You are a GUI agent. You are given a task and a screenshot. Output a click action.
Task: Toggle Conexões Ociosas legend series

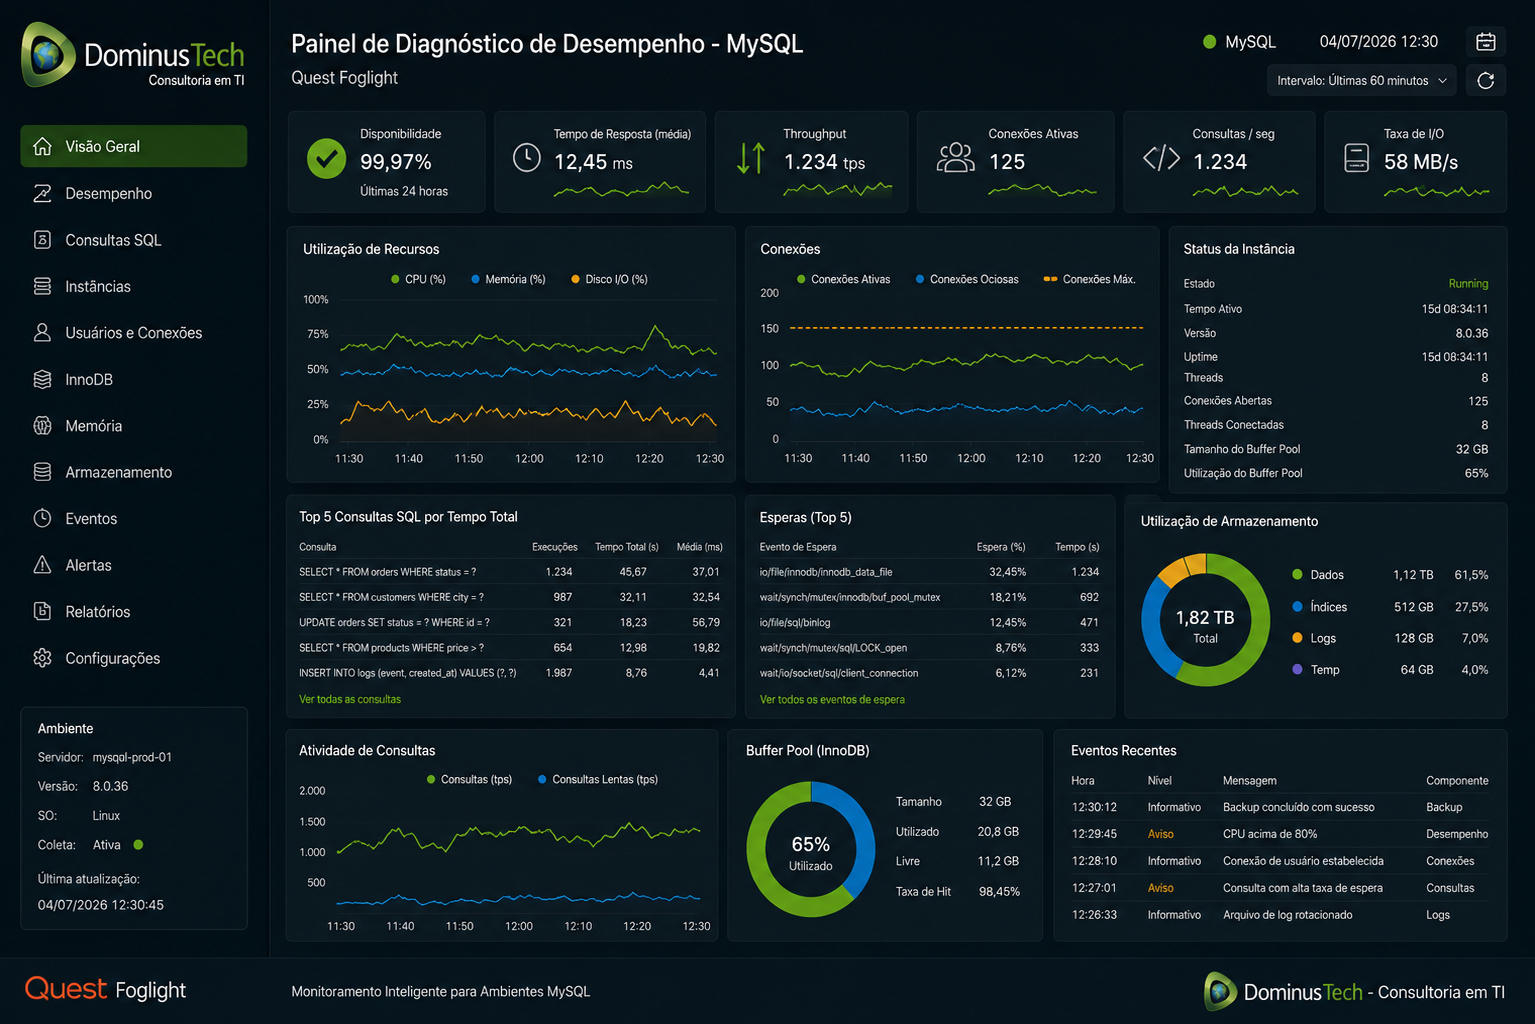click(x=967, y=279)
